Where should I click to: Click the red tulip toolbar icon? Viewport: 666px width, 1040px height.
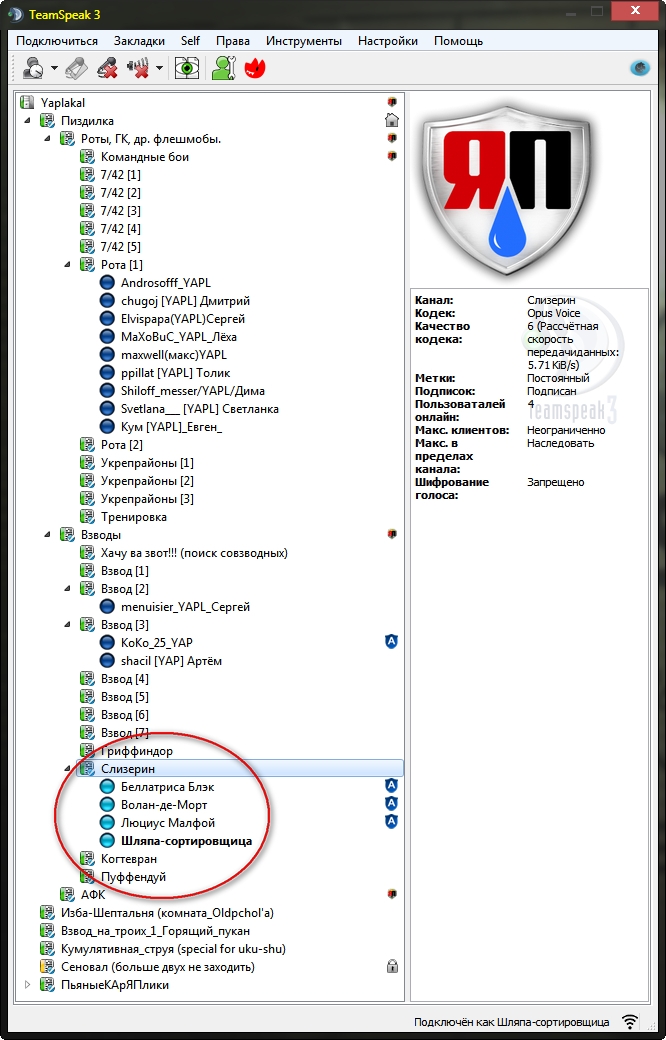(x=255, y=68)
